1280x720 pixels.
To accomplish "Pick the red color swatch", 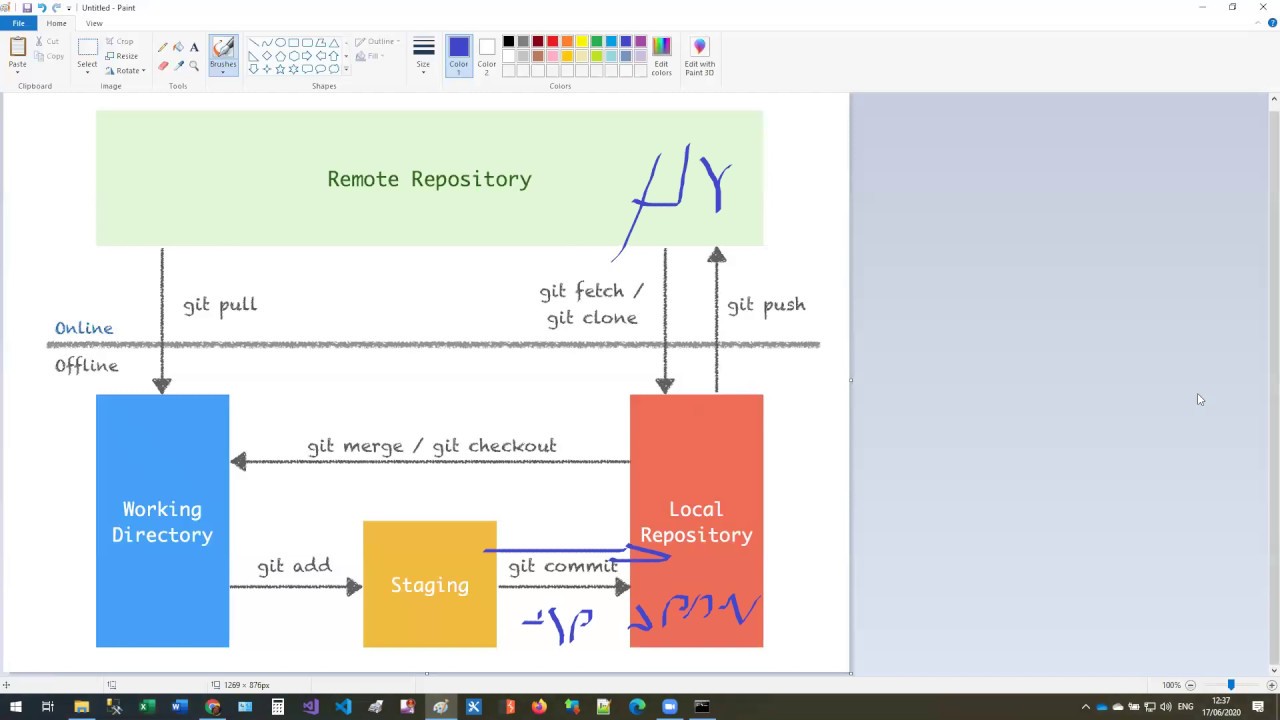I will [x=552, y=41].
